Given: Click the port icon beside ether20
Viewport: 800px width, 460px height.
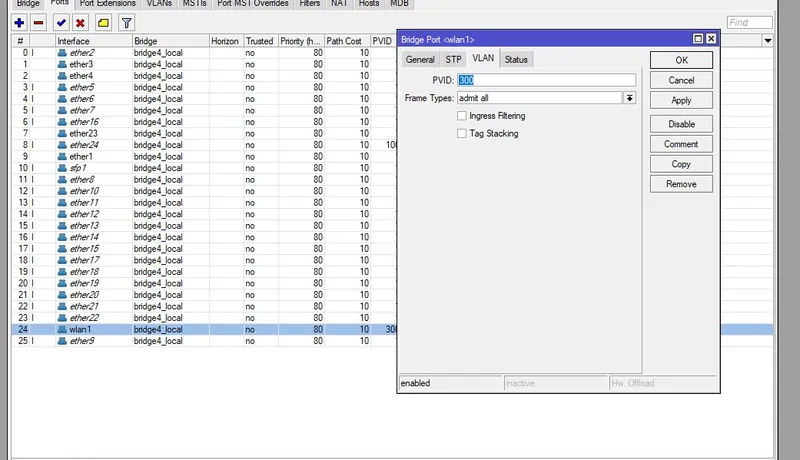Looking at the screenshot, I should coord(62,295).
